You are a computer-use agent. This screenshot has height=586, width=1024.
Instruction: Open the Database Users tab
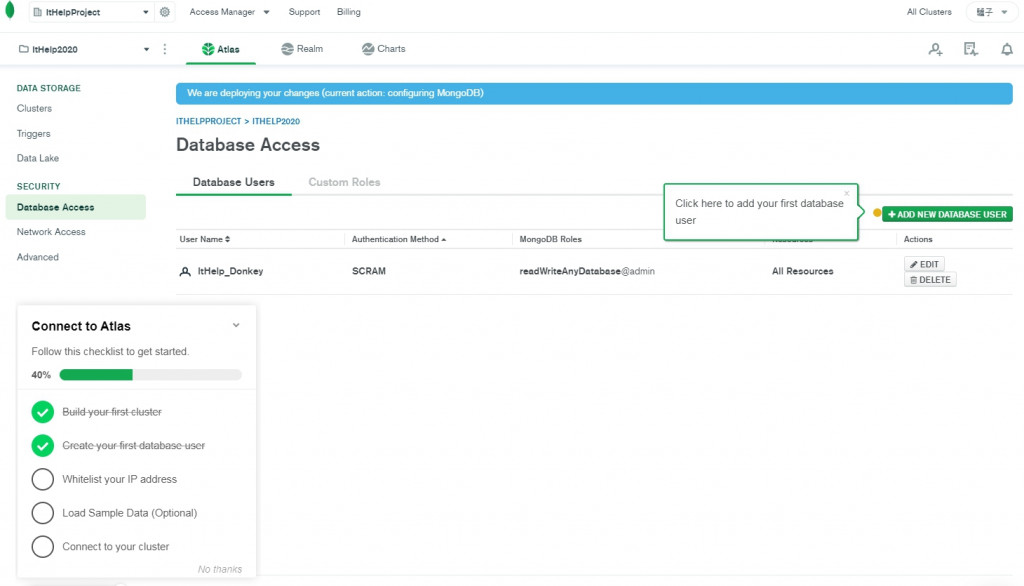(x=233, y=182)
